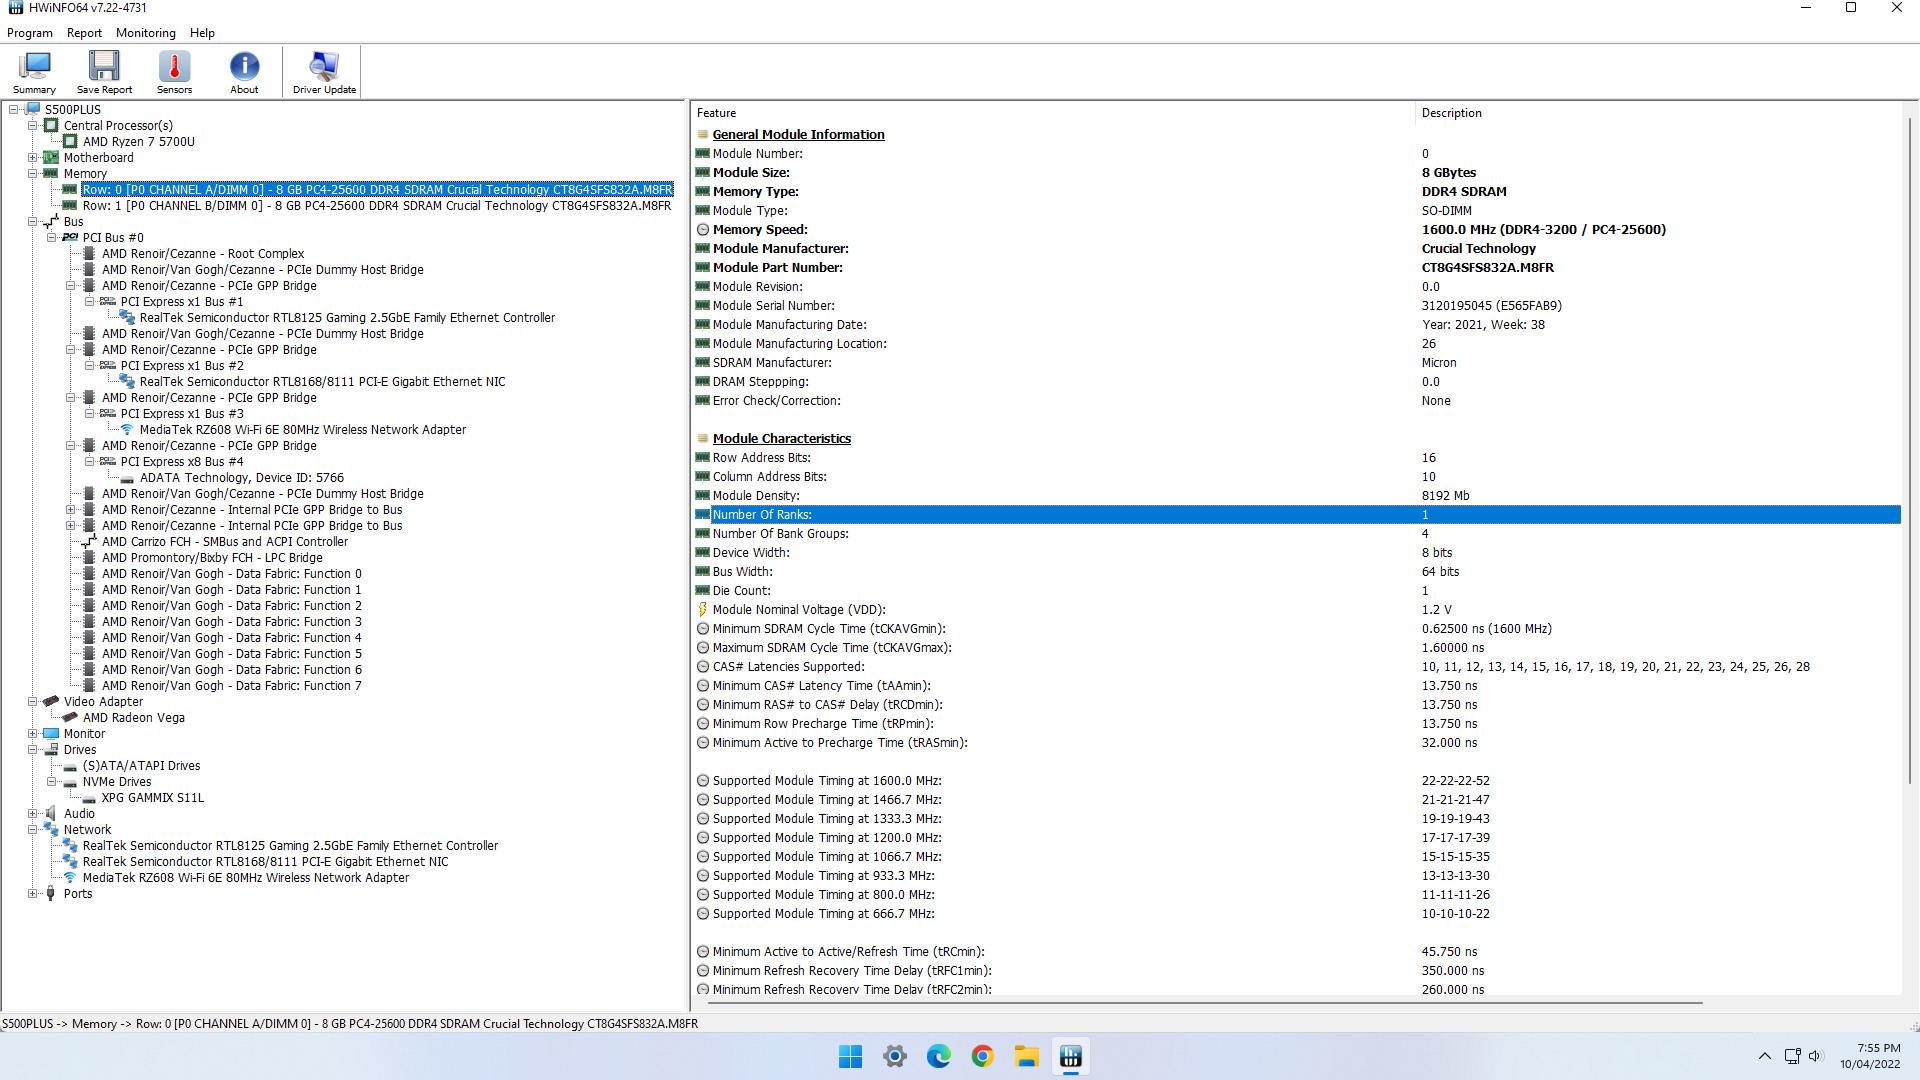
Task: Expand the Ports tree node
Action: point(33,894)
